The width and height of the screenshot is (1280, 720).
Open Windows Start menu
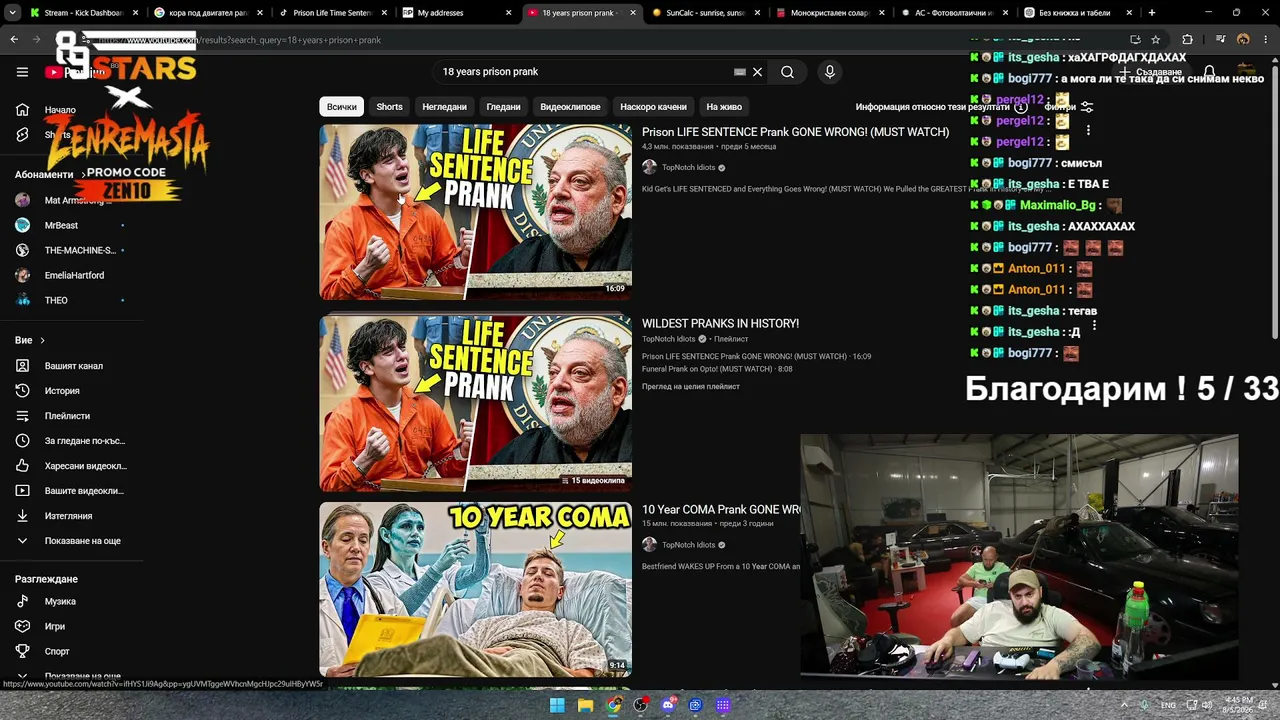pos(557,705)
